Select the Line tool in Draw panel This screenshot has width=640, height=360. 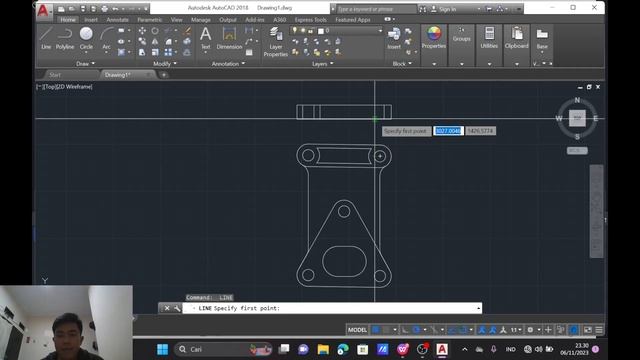point(46,38)
